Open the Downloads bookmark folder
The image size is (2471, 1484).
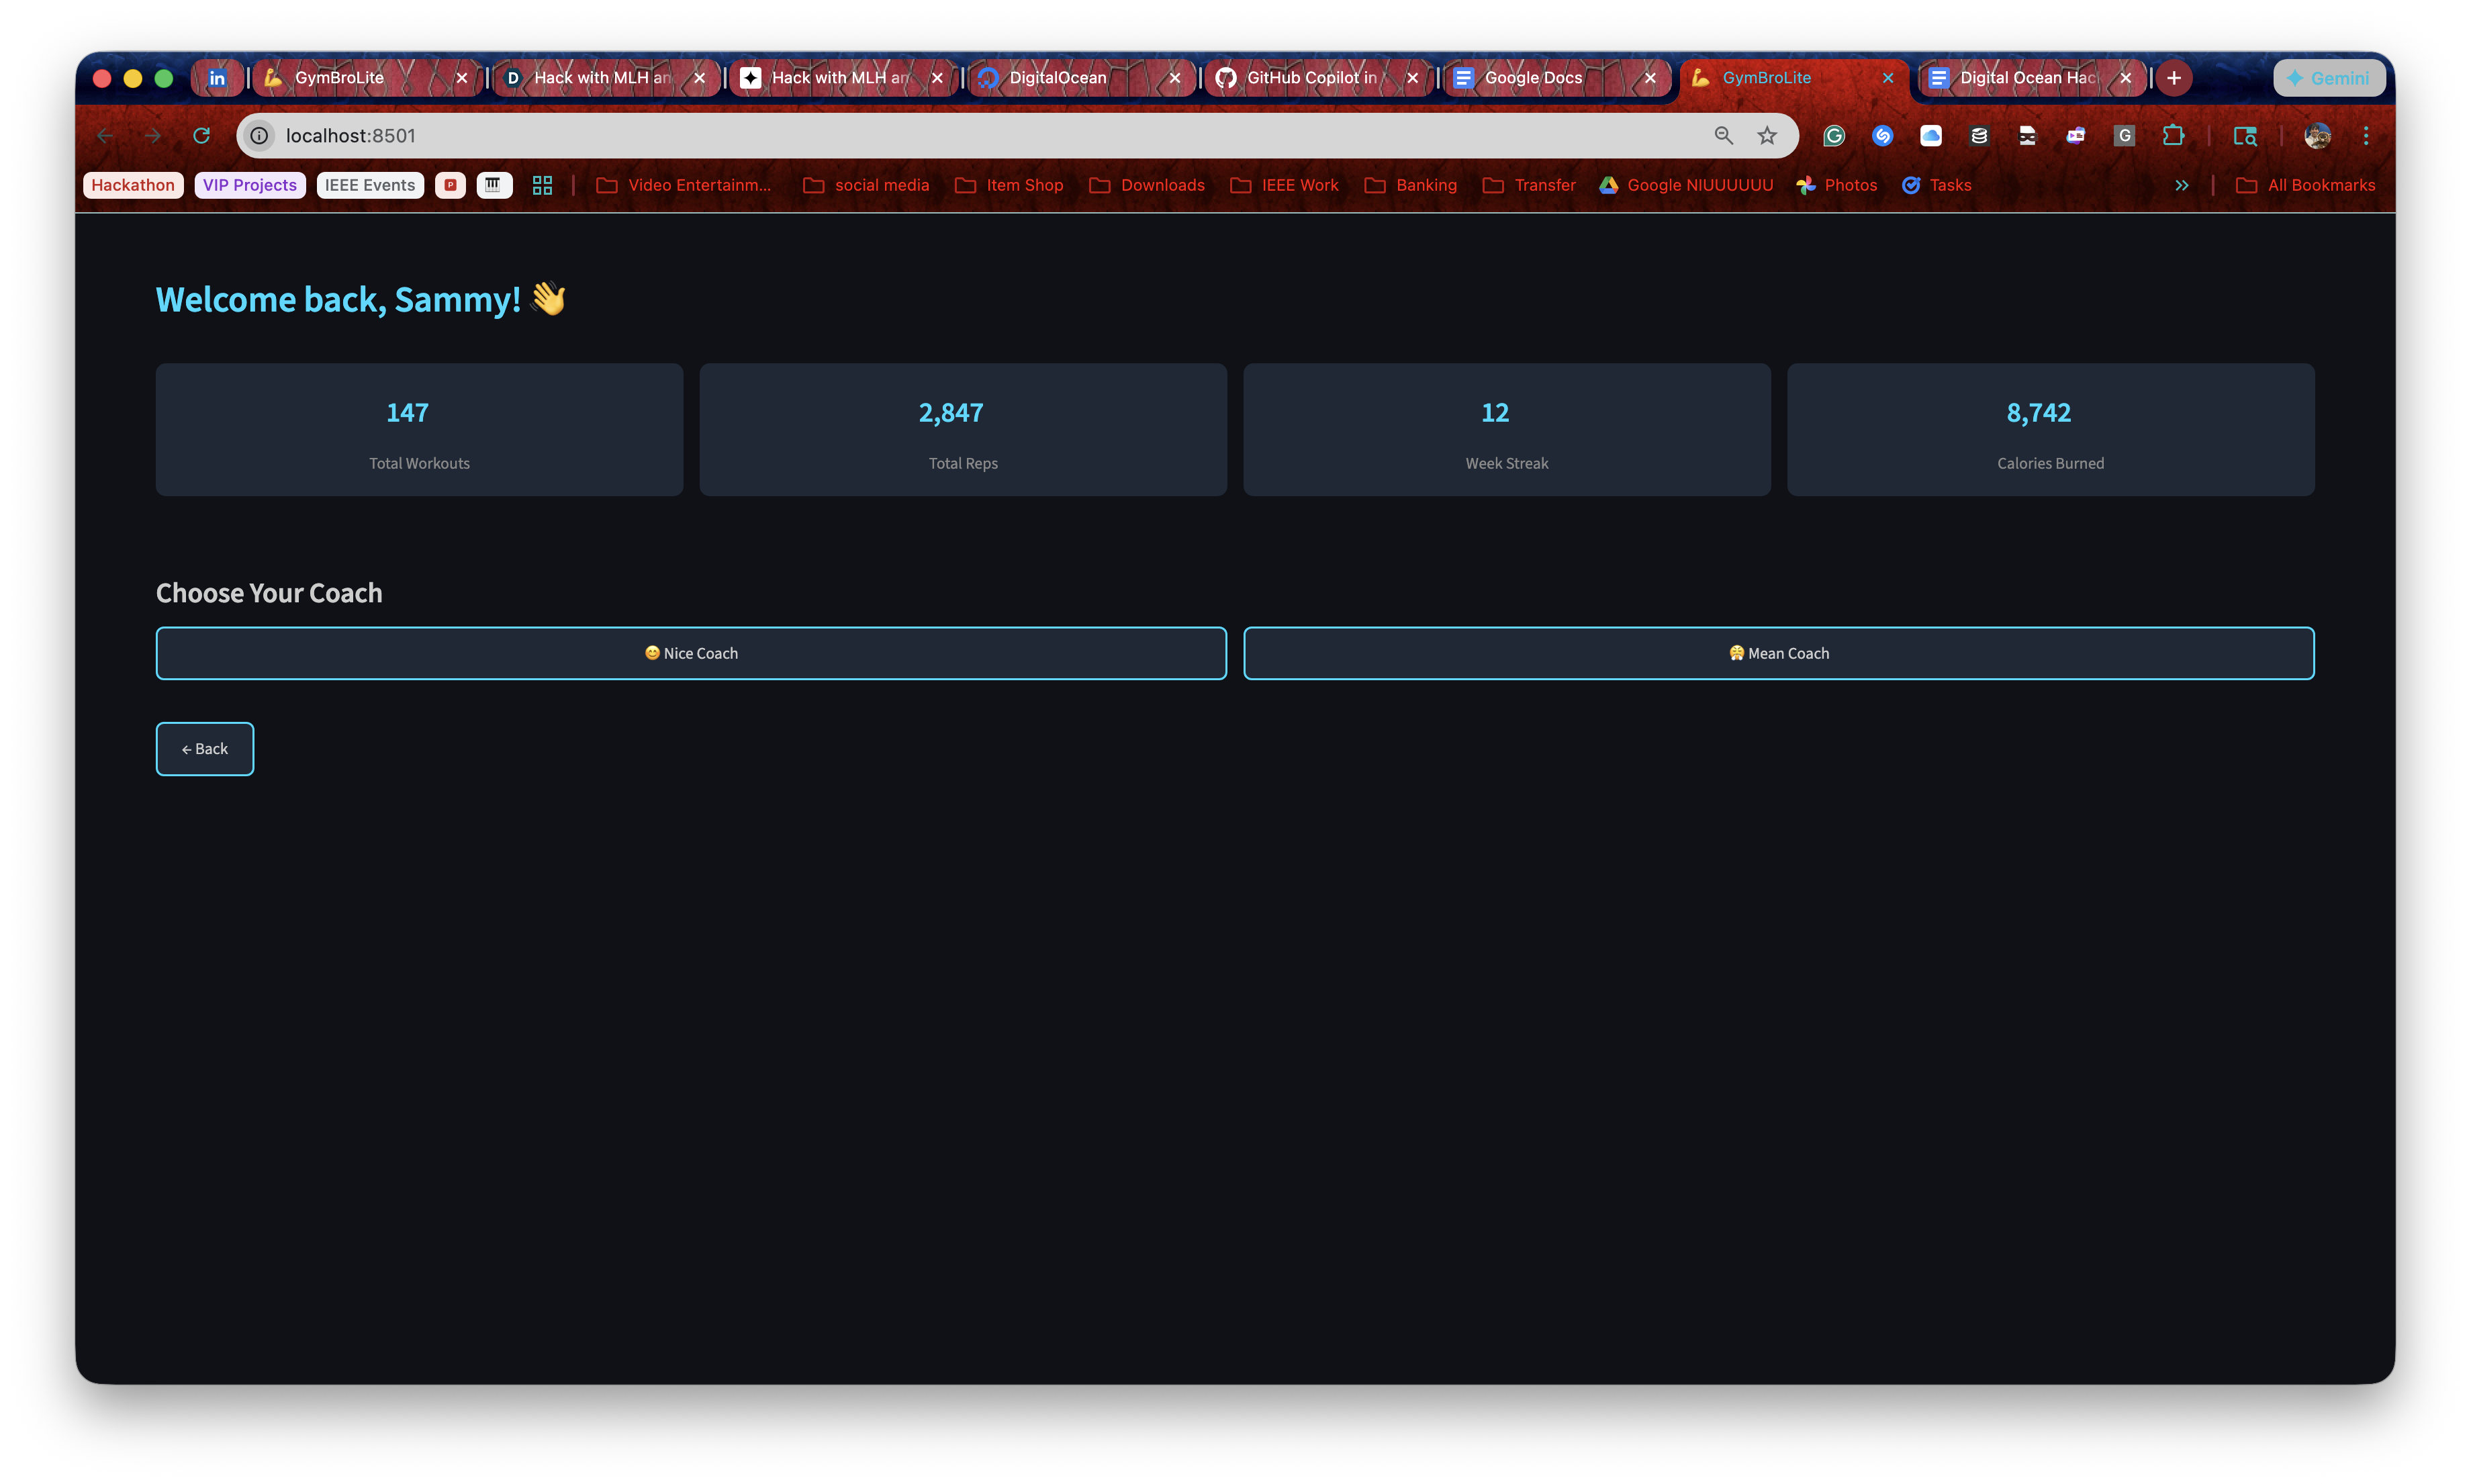click(1147, 185)
